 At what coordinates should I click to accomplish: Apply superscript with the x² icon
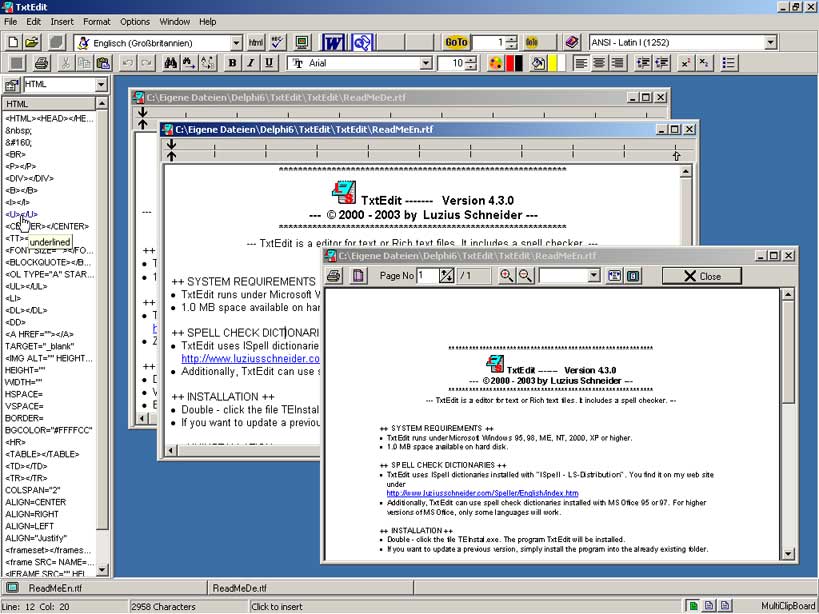685,64
